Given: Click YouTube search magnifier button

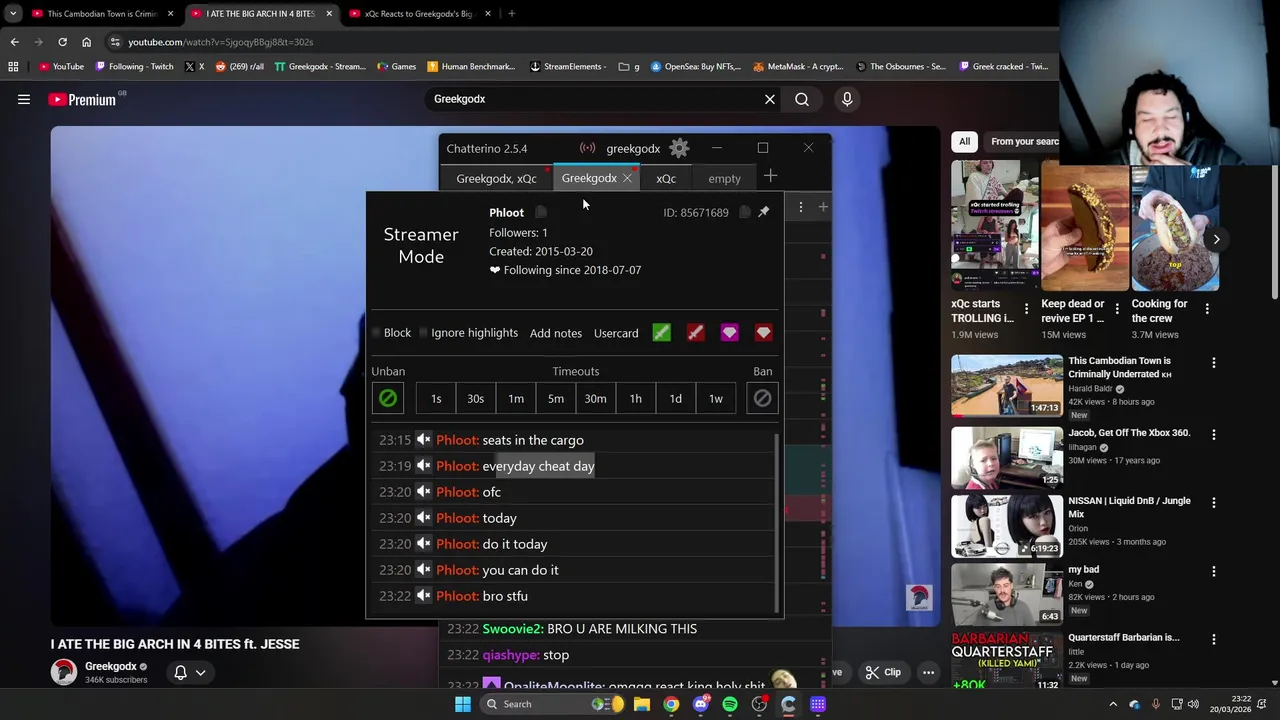Looking at the screenshot, I should 802,99.
